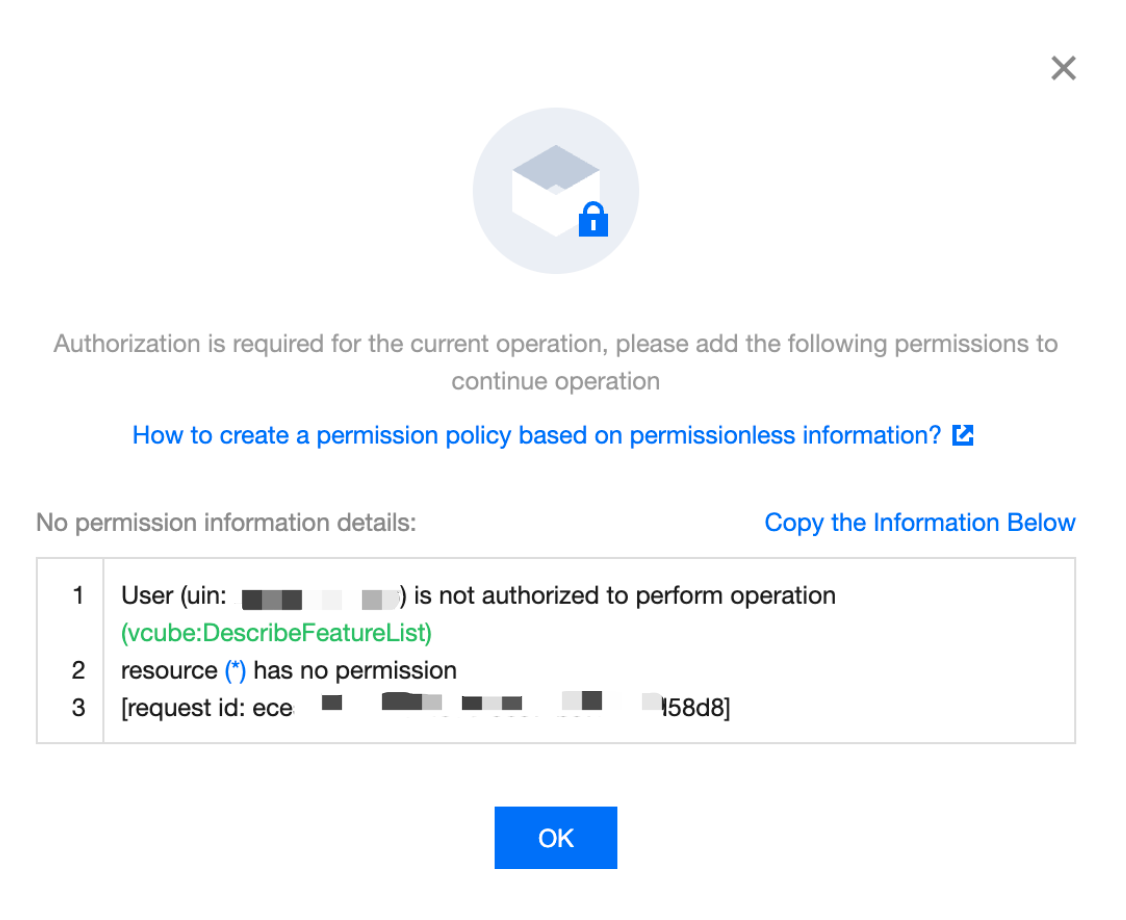Viewport: 1126px width, 920px height.
Task: Close the dialog with the X icon
Action: pyautogui.click(x=1063, y=68)
